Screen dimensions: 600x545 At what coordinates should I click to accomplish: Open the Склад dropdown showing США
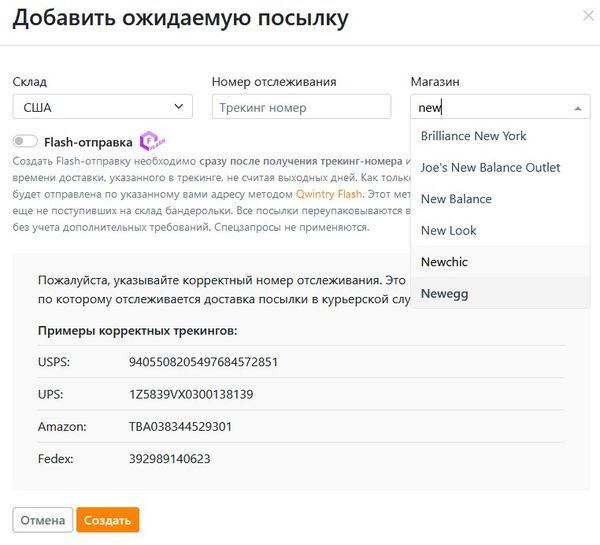click(102, 107)
